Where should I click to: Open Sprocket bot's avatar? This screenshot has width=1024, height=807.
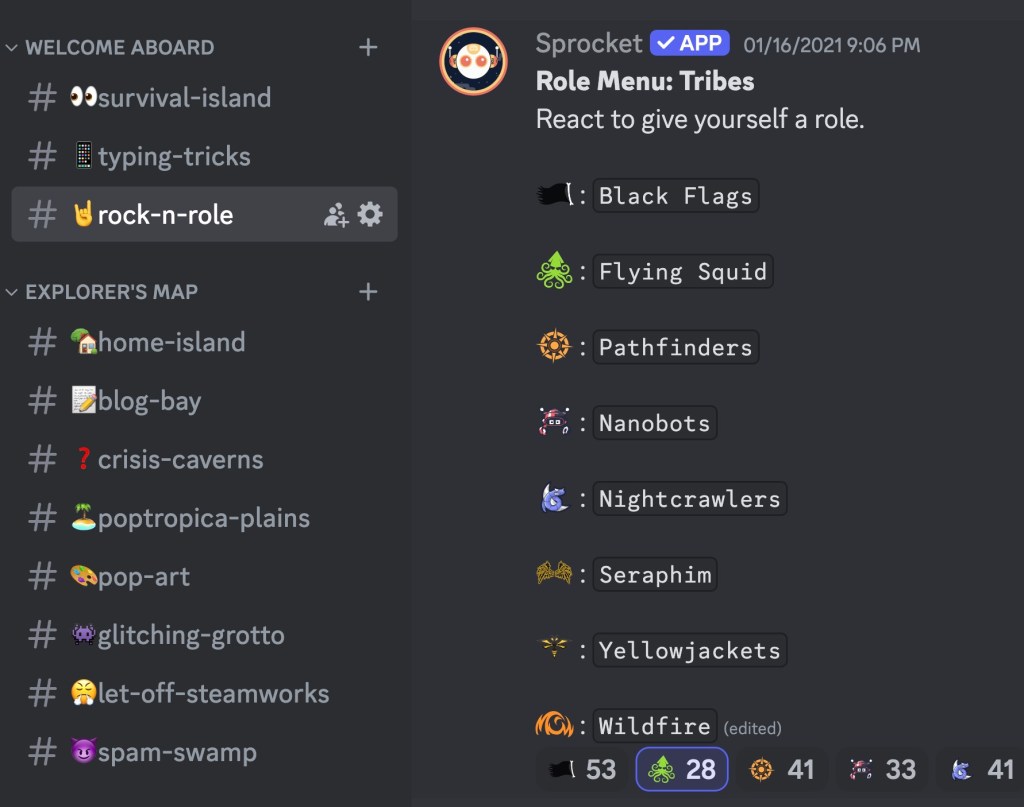point(473,61)
